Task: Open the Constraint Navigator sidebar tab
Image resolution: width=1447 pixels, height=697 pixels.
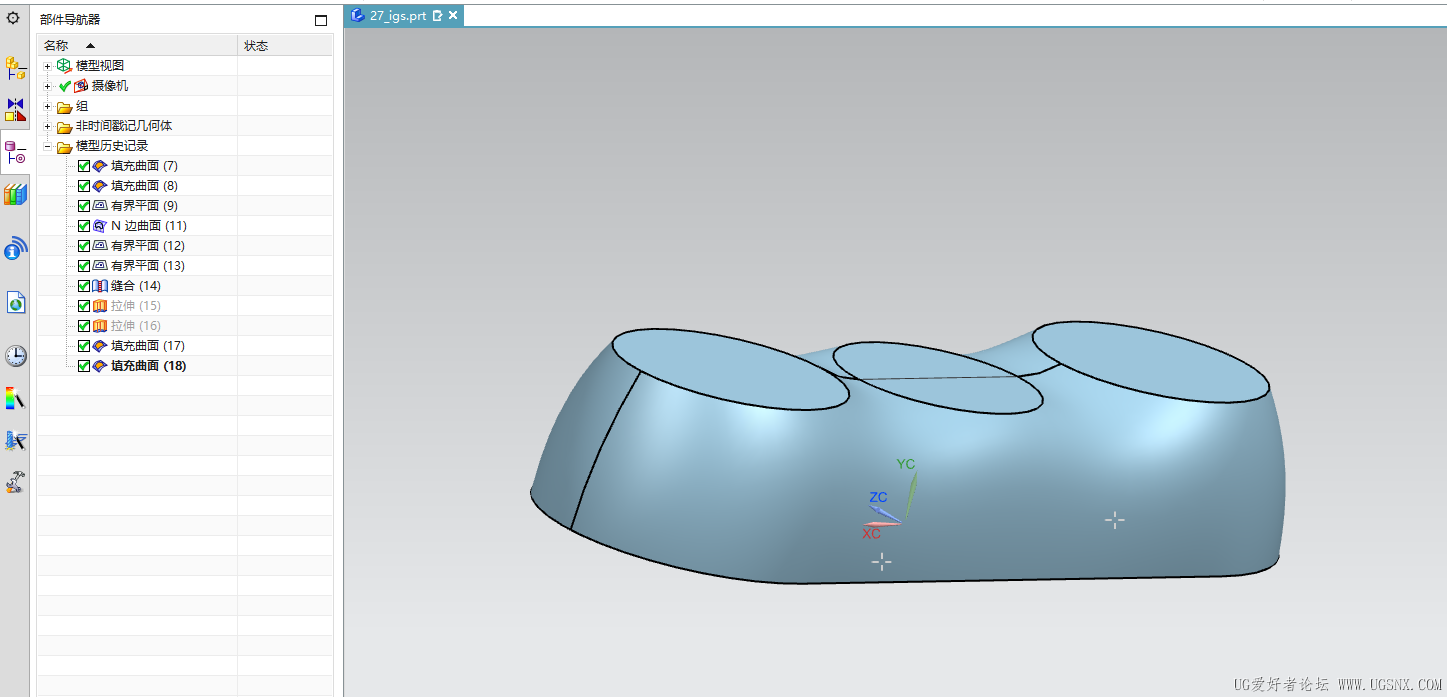Action: (x=15, y=110)
